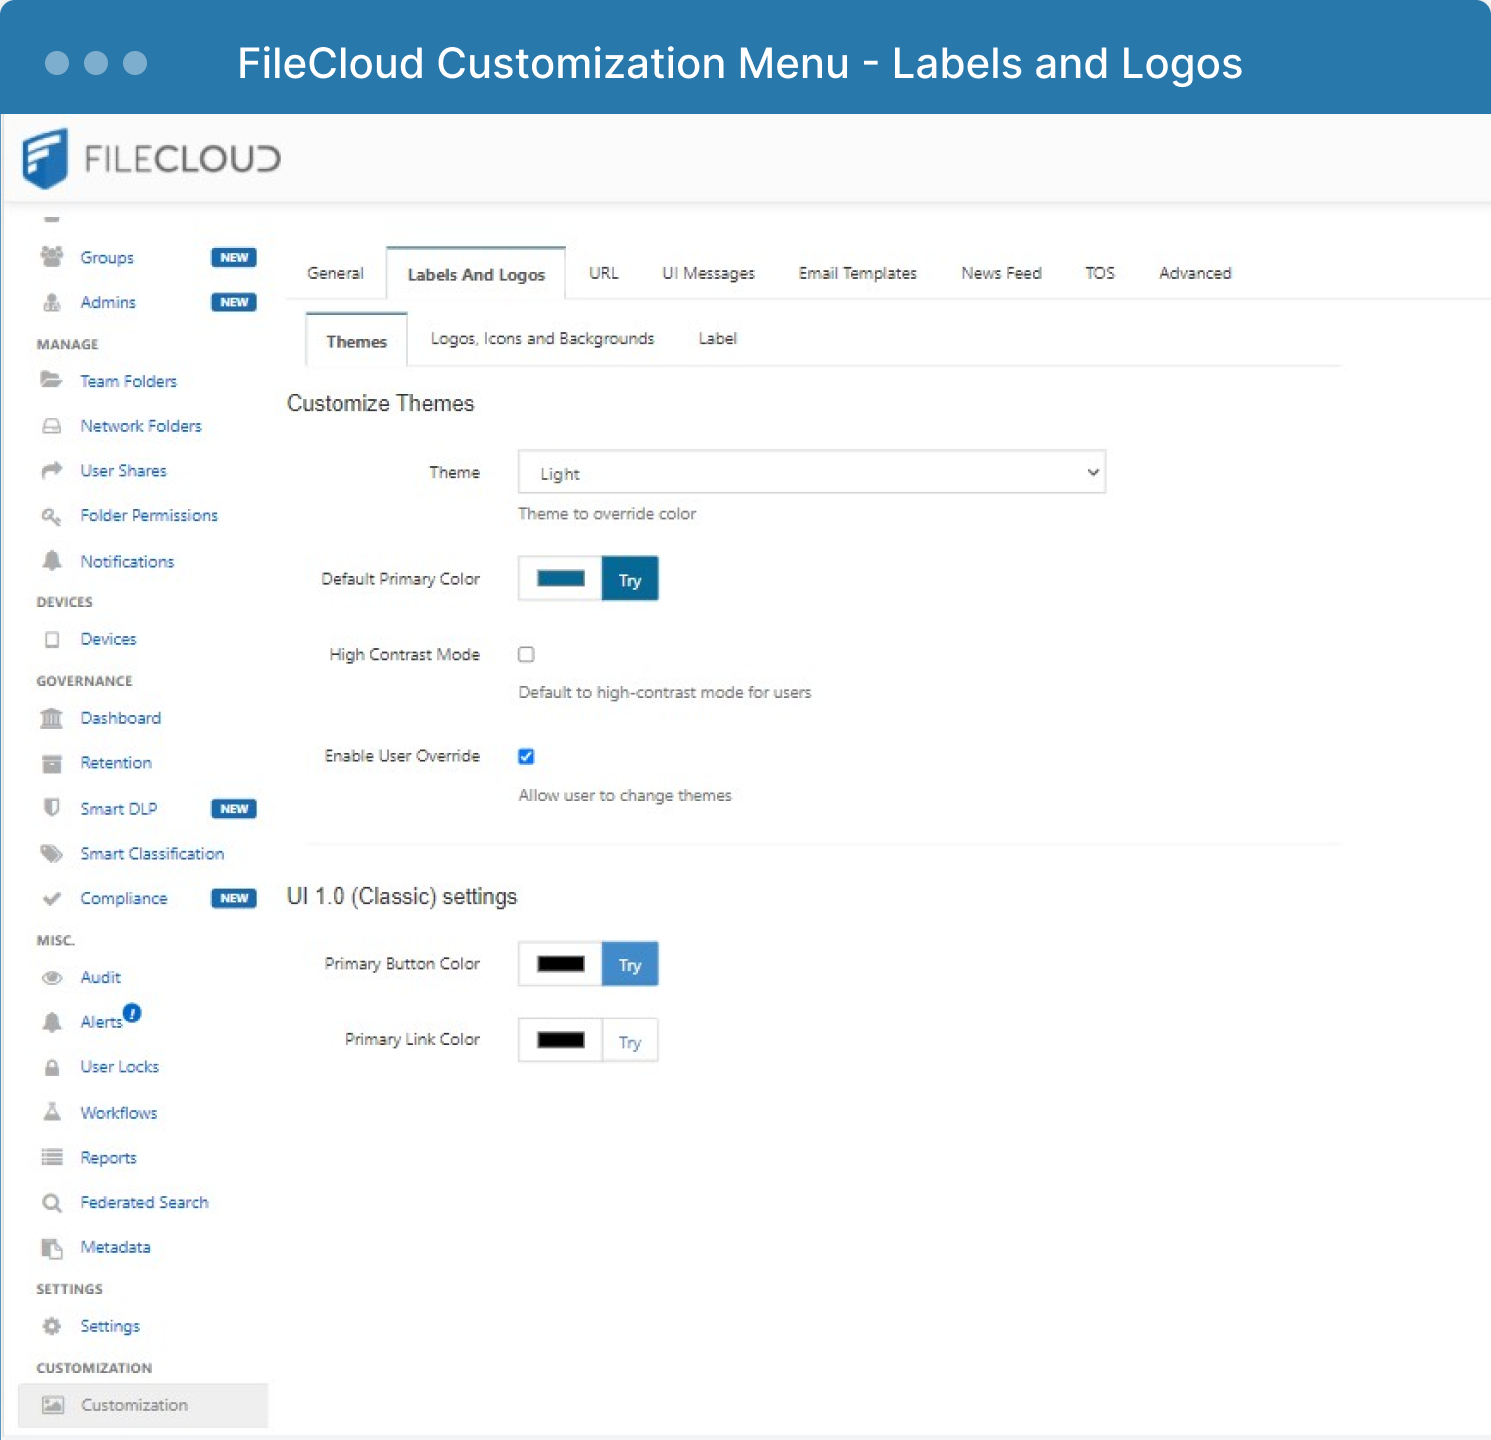Viewport: 1491px width, 1440px height.
Task: Click the User Locks padlock icon
Action: click(x=52, y=1067)
